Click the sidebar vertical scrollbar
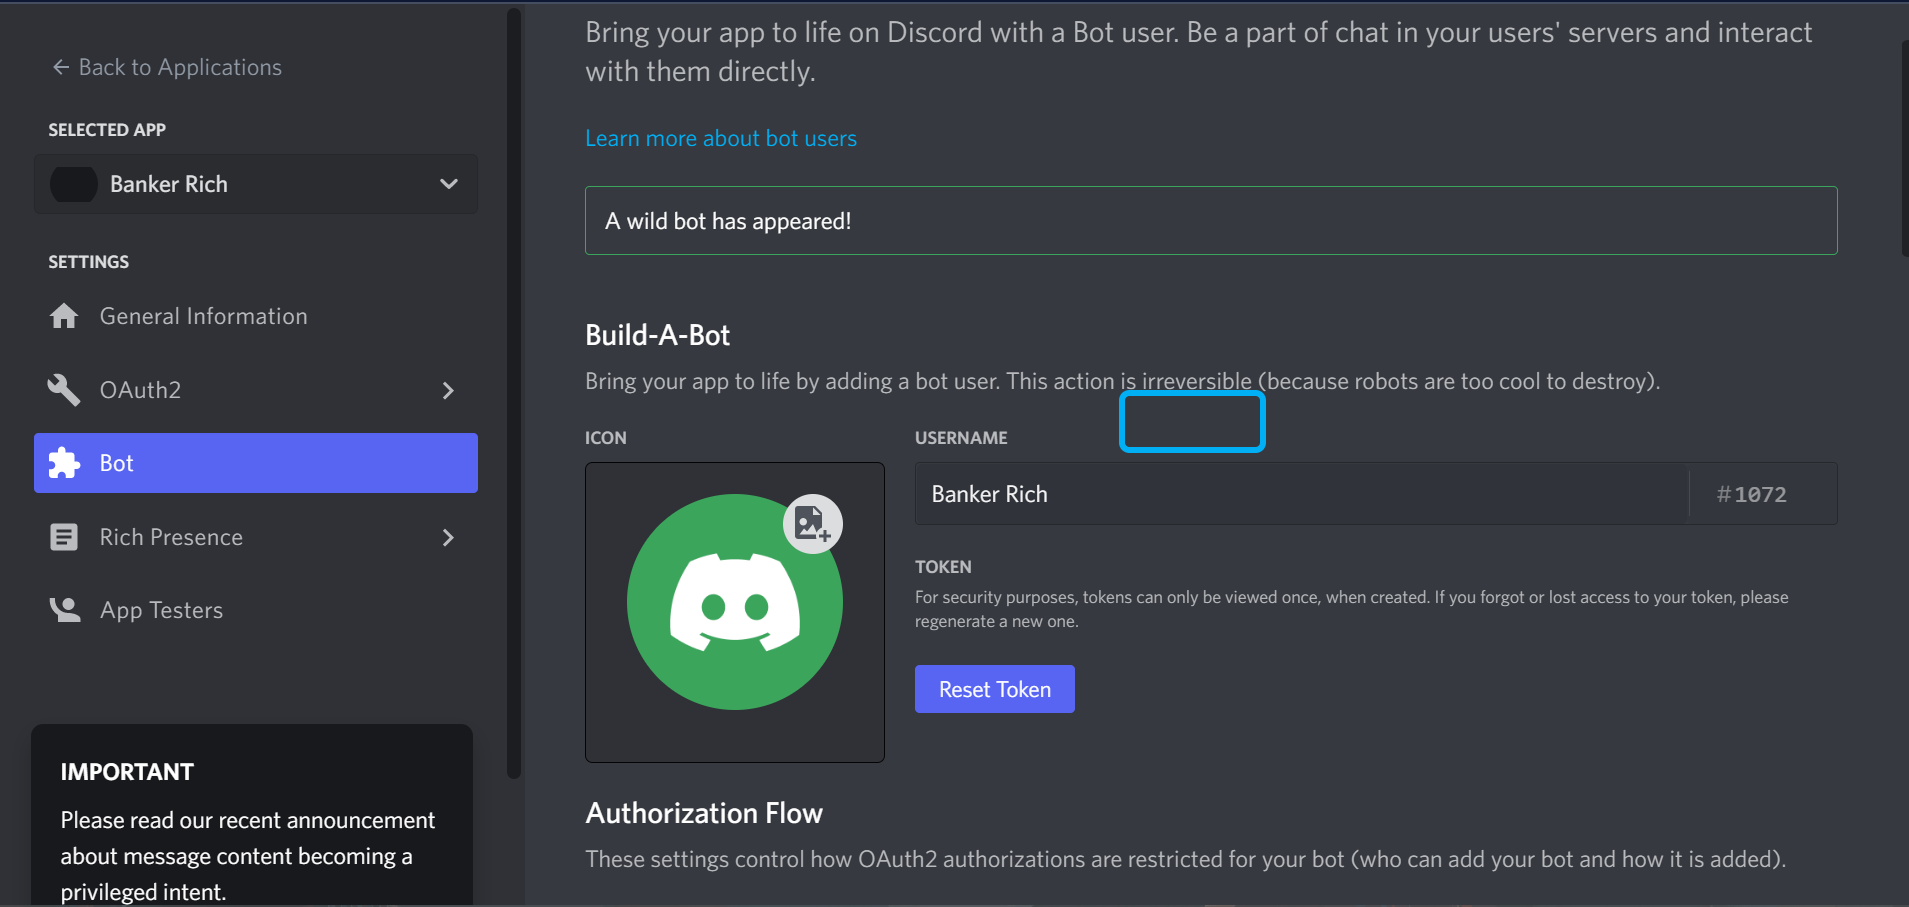The image size is (1909, 907). [514, 393]
